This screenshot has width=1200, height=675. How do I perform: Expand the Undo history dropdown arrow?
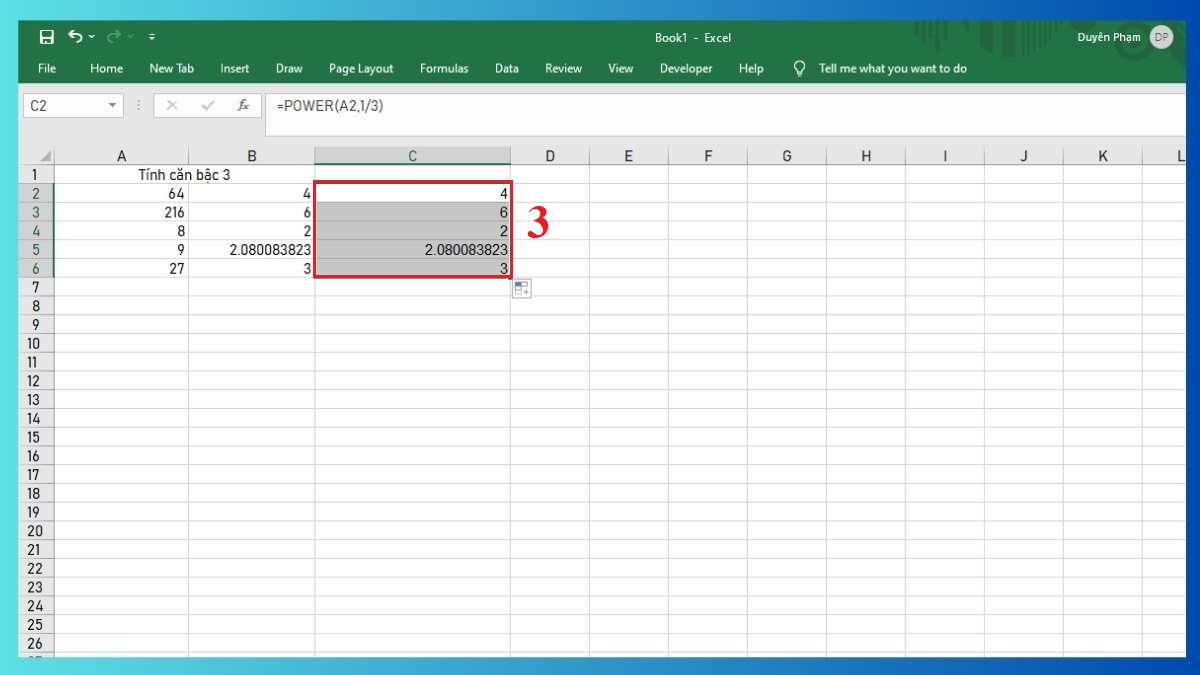(91, 36)
